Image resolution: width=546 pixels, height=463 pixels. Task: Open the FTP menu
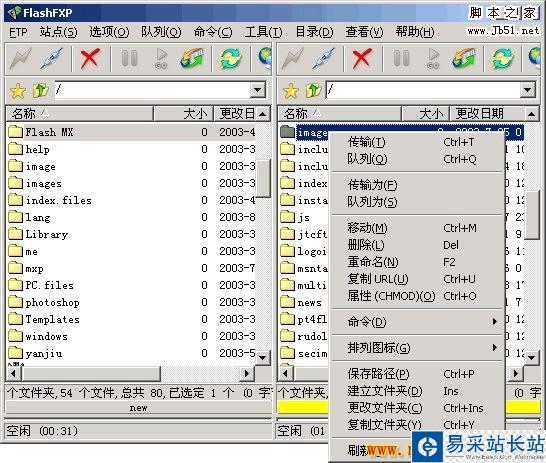tap(18, 32)
